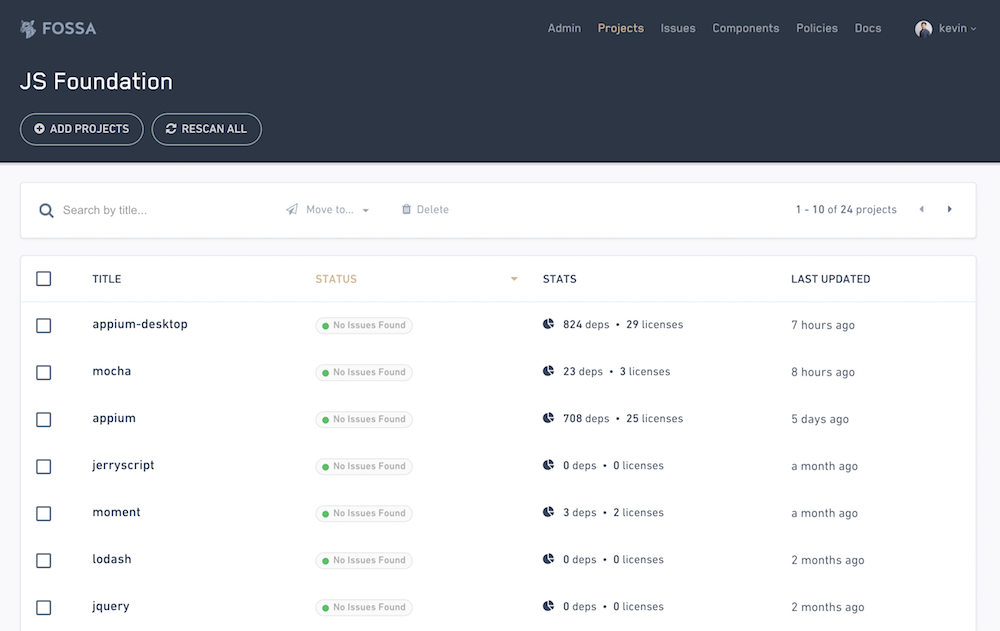The image size is (1000, 631).
Task: Open the mocha project
Action: pos(112,371)
